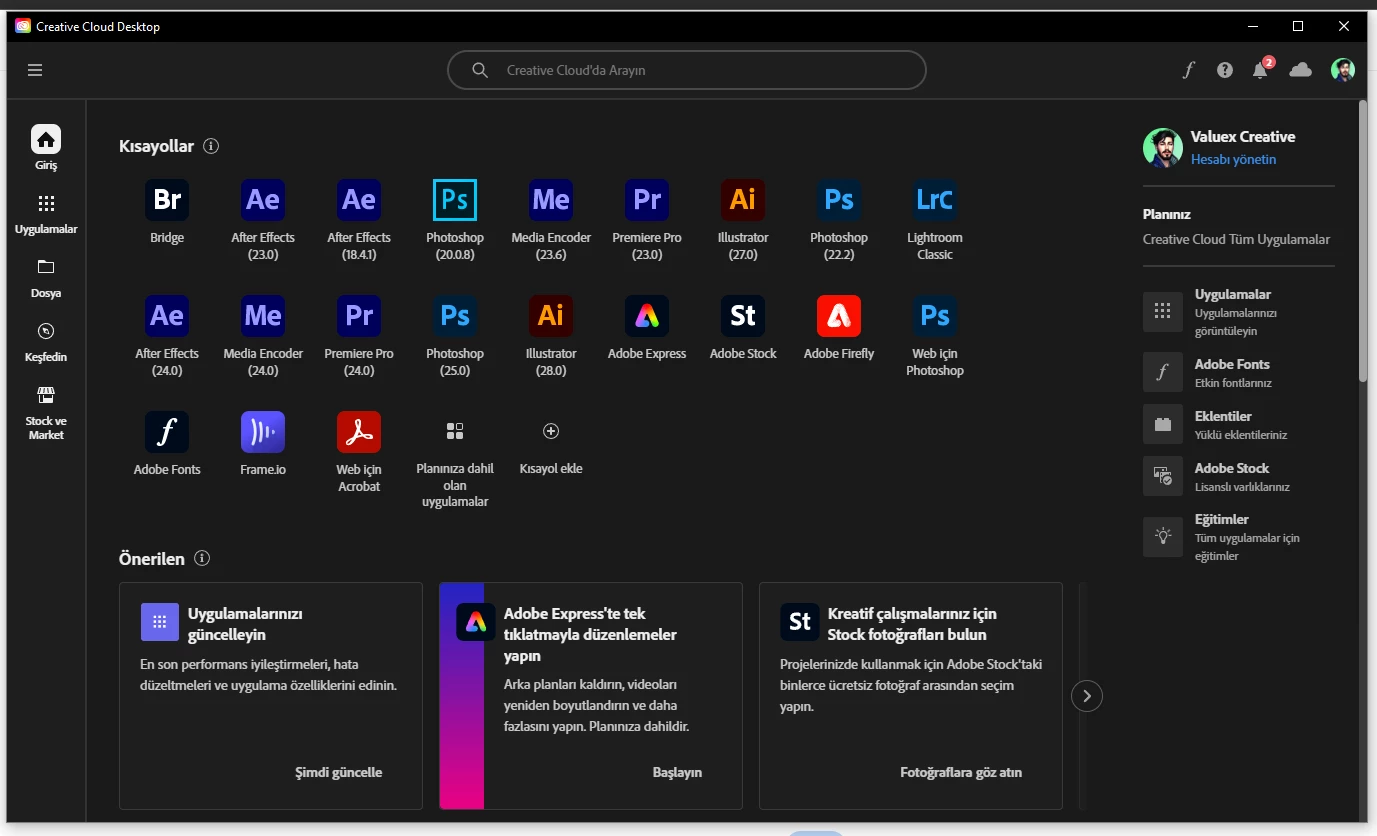Open Photoshop (20.0.8) shortcut
The height and width of the screenshot is (836, 1377).
pyautogui.click(x=455, y=200)
